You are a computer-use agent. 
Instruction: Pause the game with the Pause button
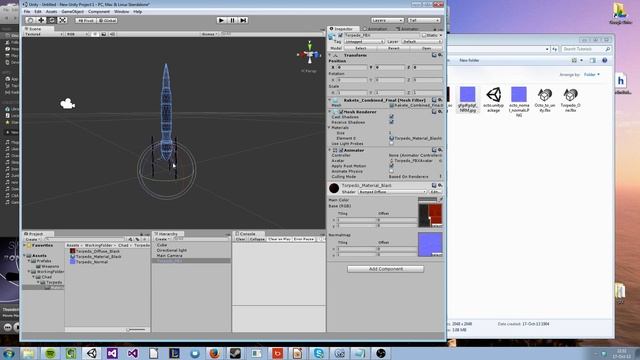[232, 20]
